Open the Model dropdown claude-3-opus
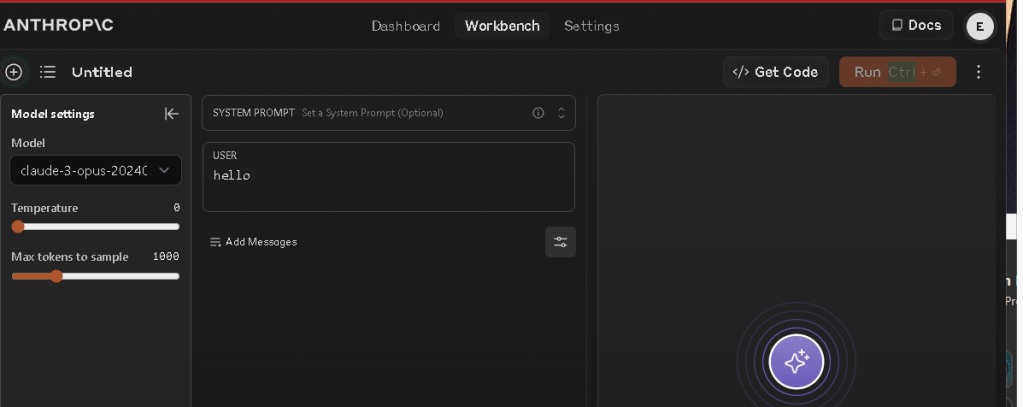This screenshot has height=407, width=1023. click(x=95, y=170)
